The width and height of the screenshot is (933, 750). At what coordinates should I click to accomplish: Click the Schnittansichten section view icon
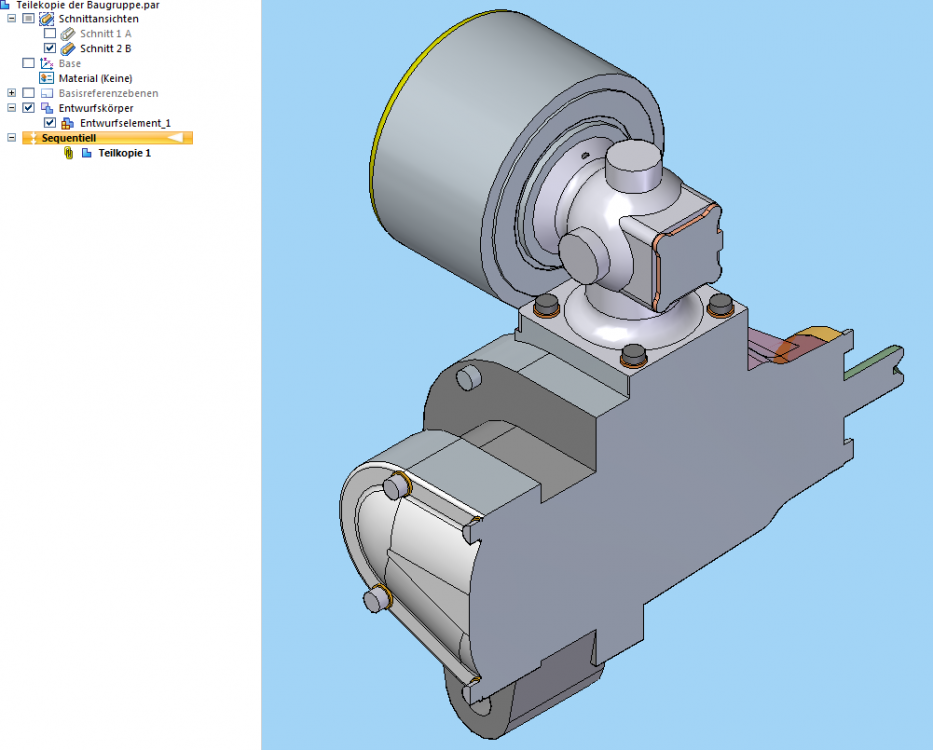[x=46, y=18]
